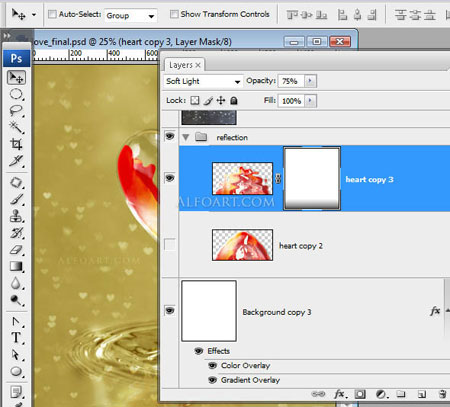Hide the reflection group
This screenshot has height=407, width=450.
(x=170, y=136)
